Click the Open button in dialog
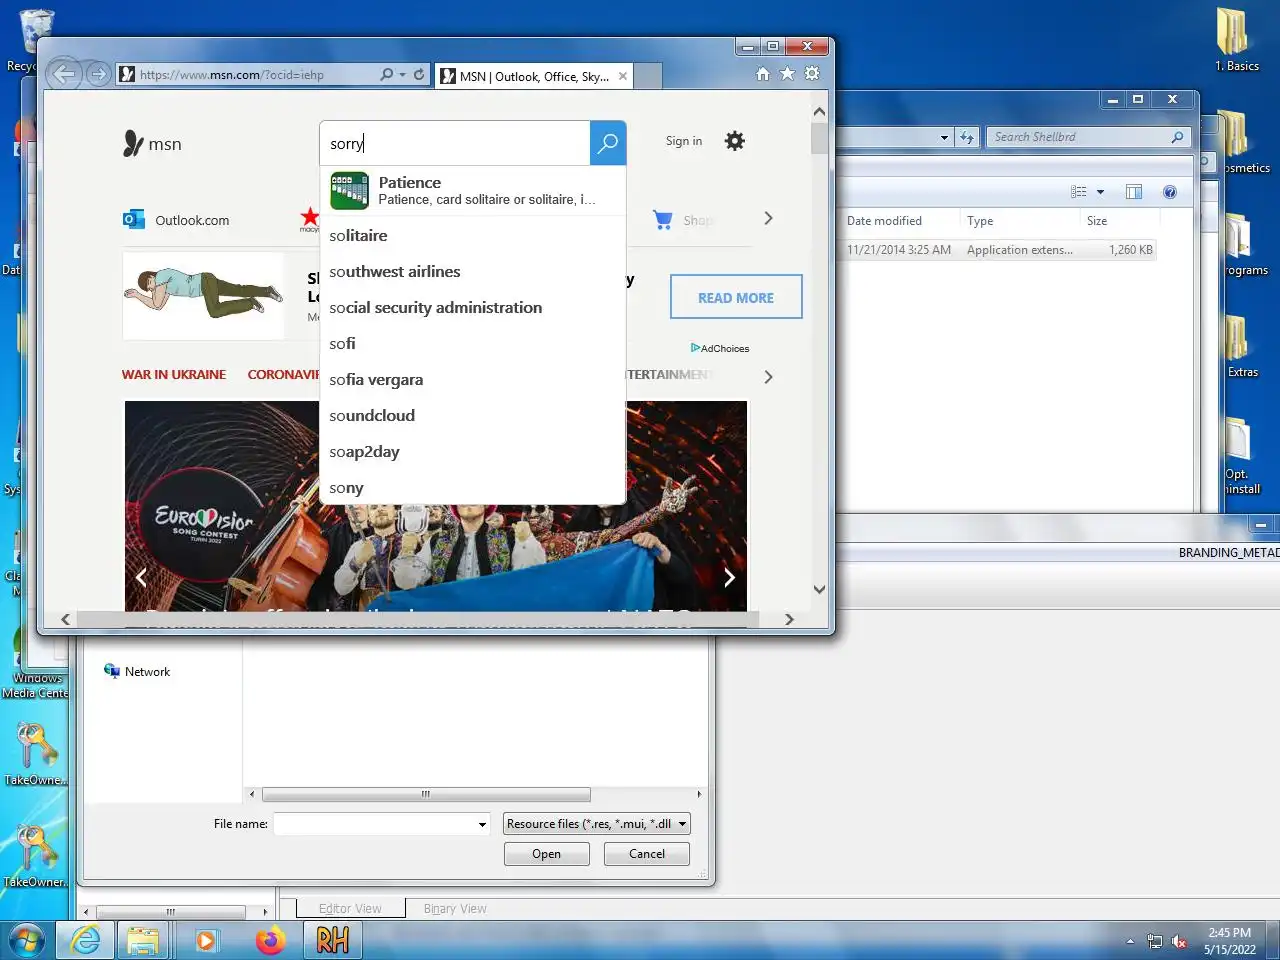Screen dimensions: 1280x960 click(546, 854)
